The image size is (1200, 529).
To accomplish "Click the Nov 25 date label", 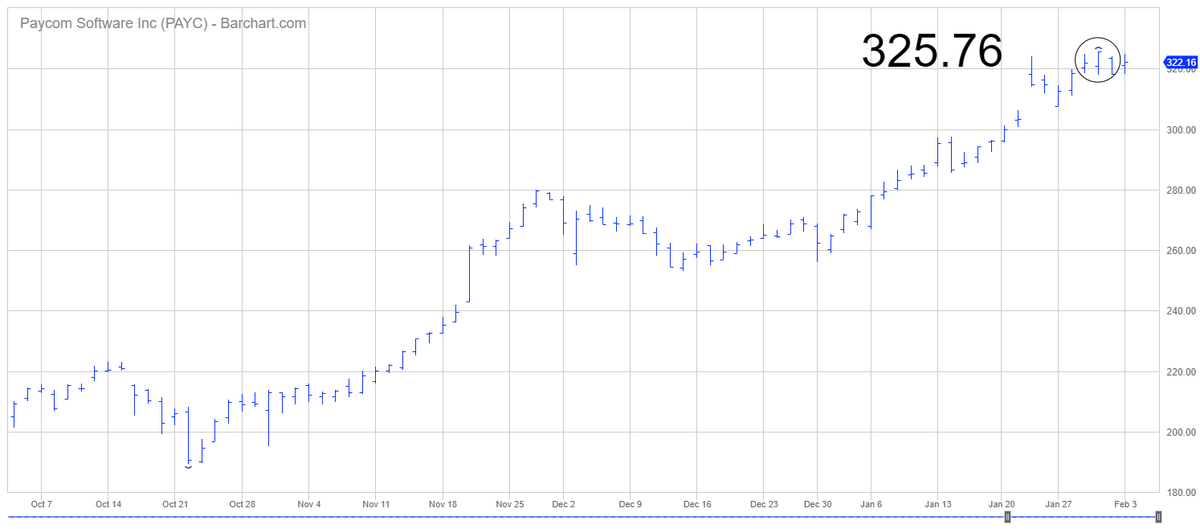I will pos(509,505).
